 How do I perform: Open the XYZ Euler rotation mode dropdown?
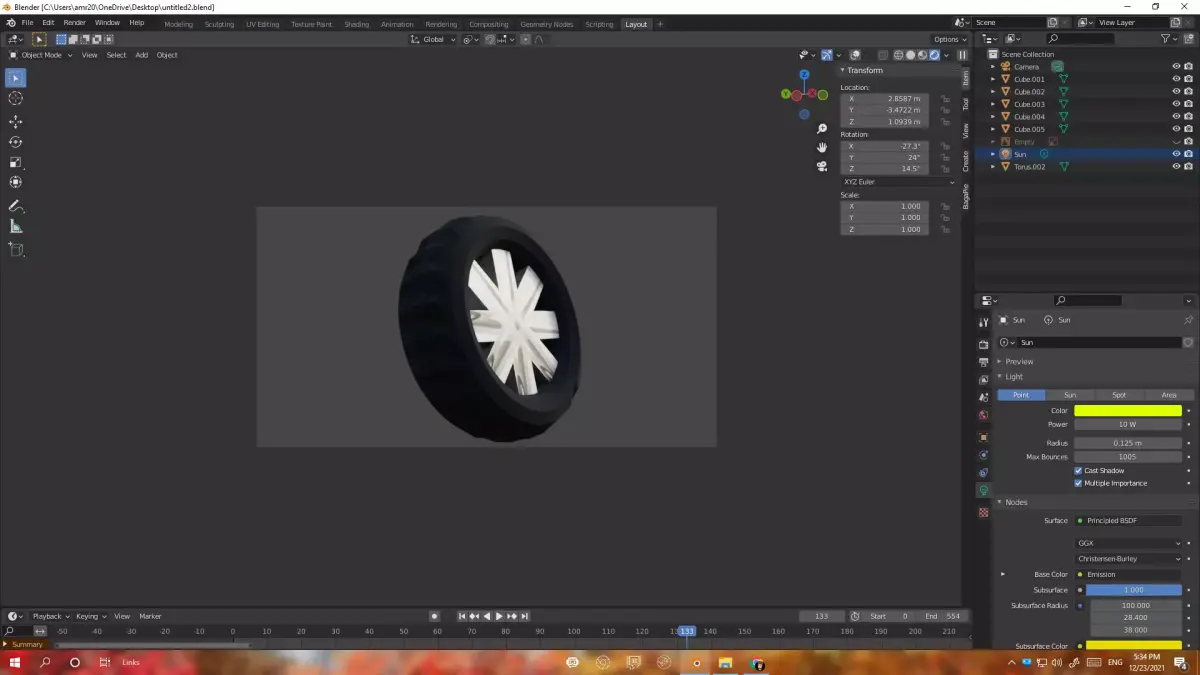tap(898, 182)
